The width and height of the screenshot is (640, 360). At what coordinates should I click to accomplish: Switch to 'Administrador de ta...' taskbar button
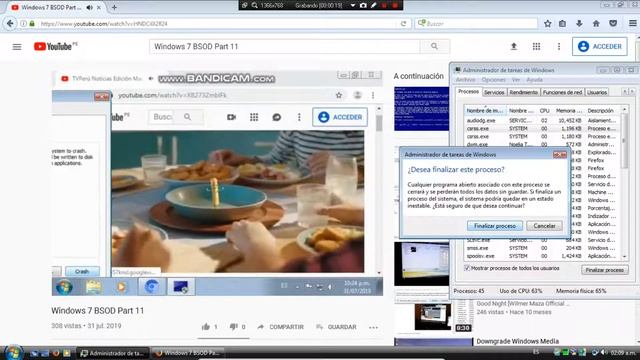(x=113, y=353)
